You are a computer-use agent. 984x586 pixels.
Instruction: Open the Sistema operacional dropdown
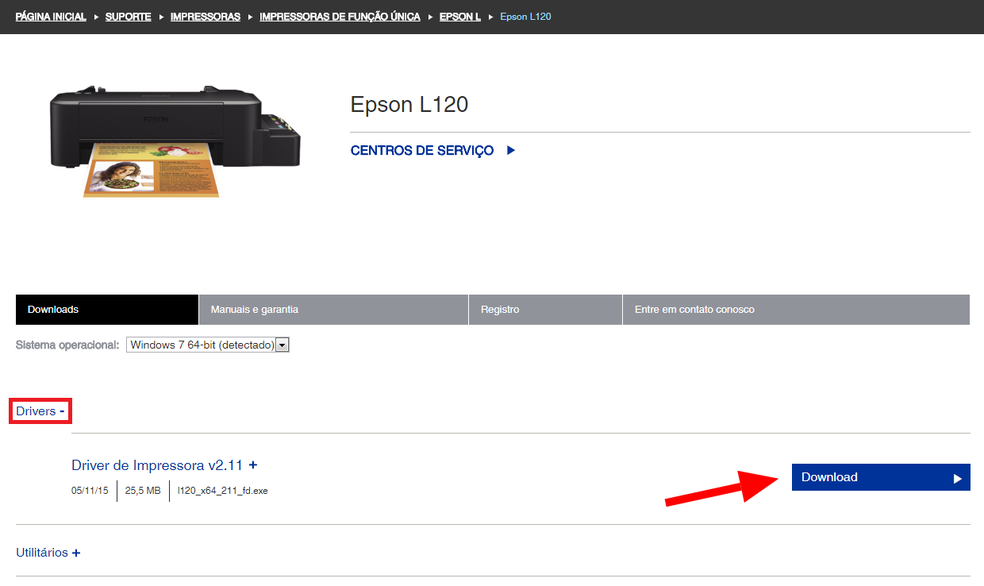coord(208,345)
